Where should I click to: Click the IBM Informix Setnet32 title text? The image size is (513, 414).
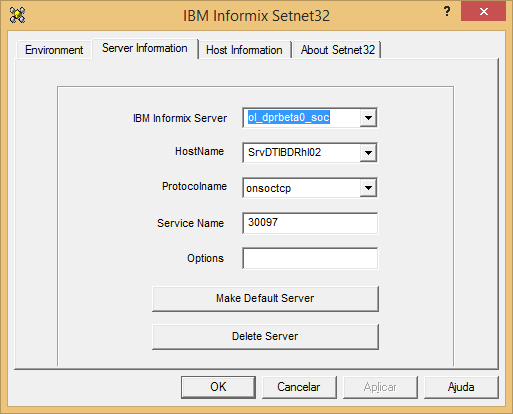(x=256, y=16)
